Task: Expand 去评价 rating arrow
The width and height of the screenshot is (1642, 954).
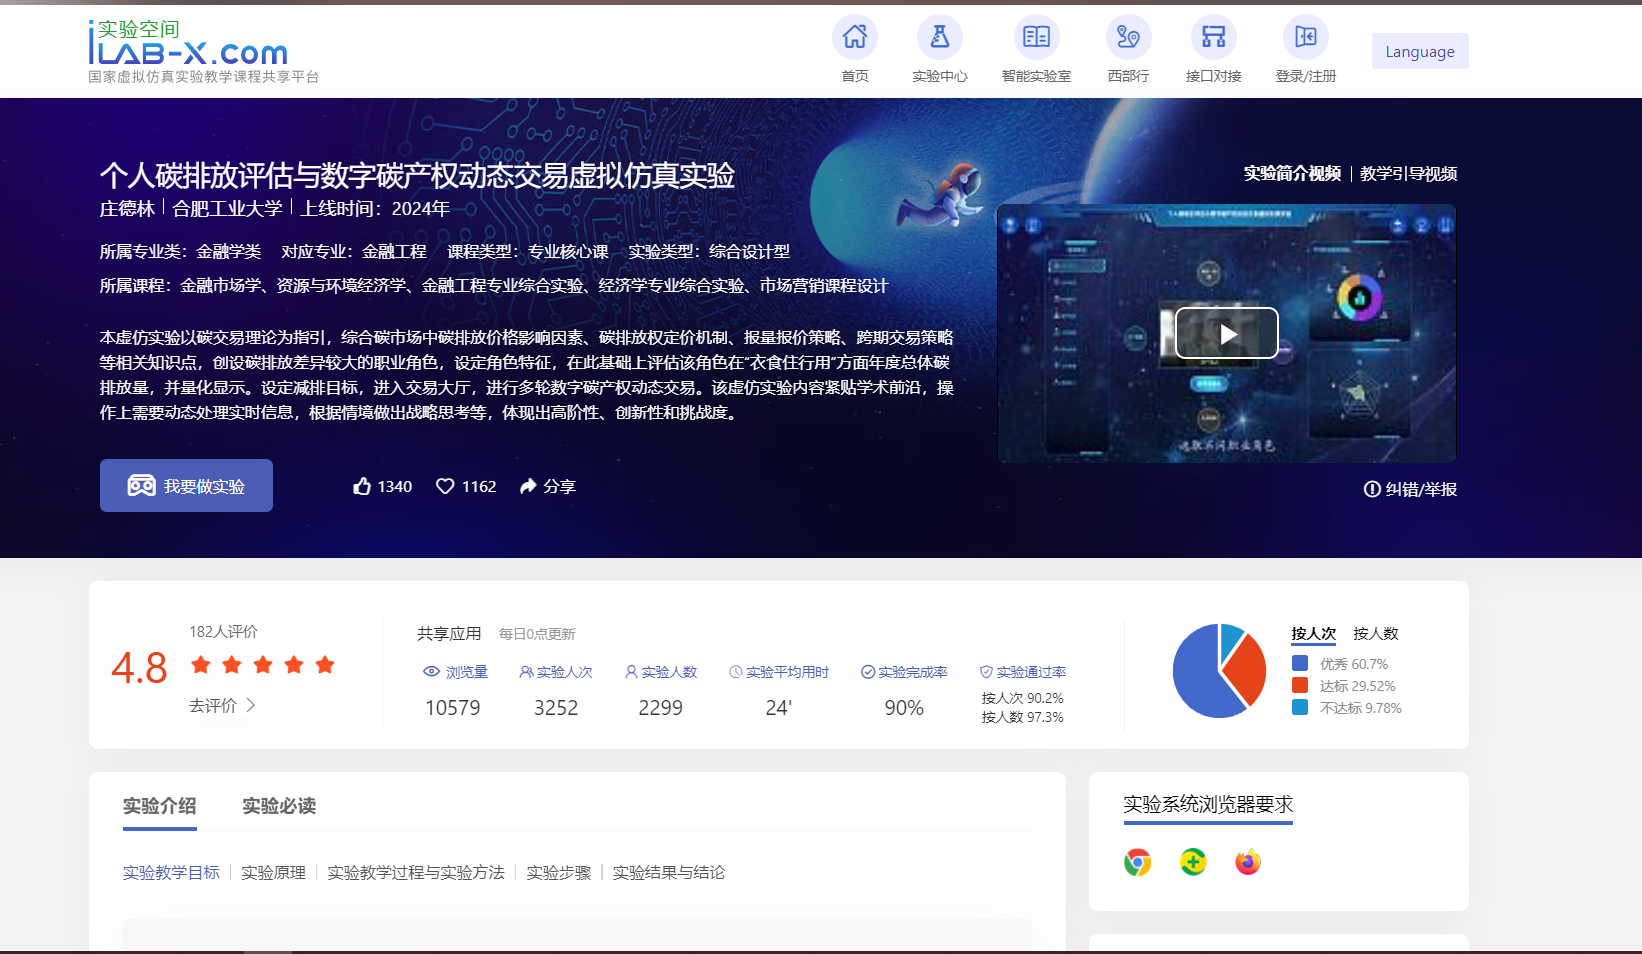Action: [251, 705]
